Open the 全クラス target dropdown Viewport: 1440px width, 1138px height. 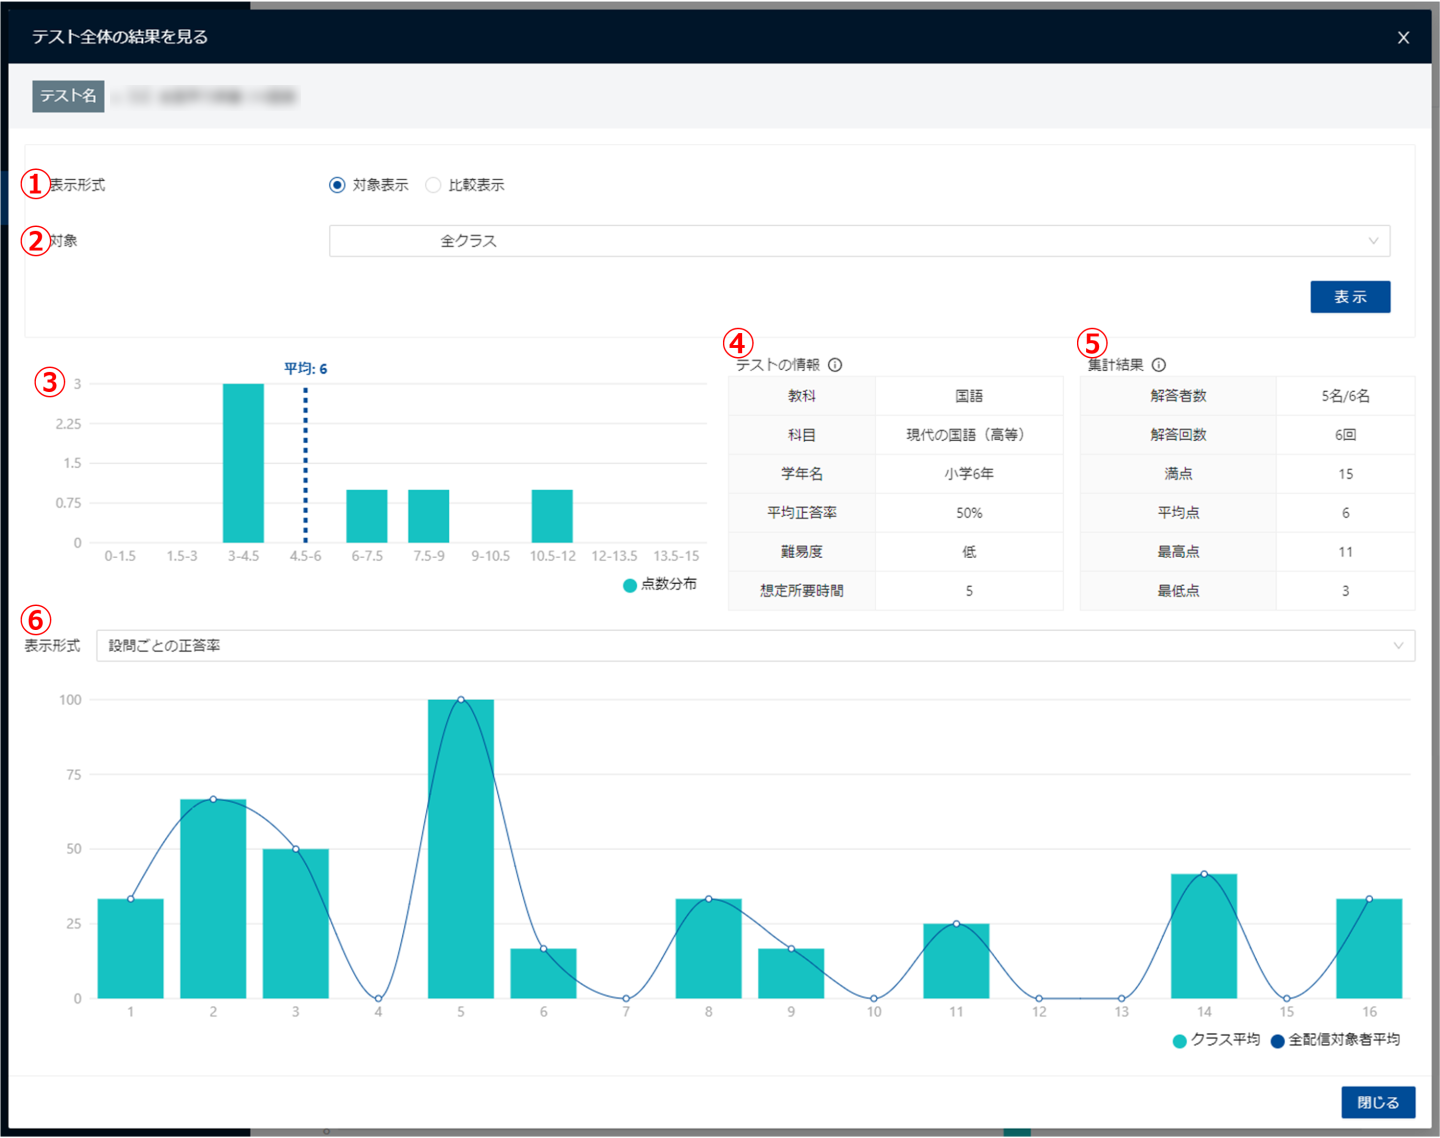[858, 241]
